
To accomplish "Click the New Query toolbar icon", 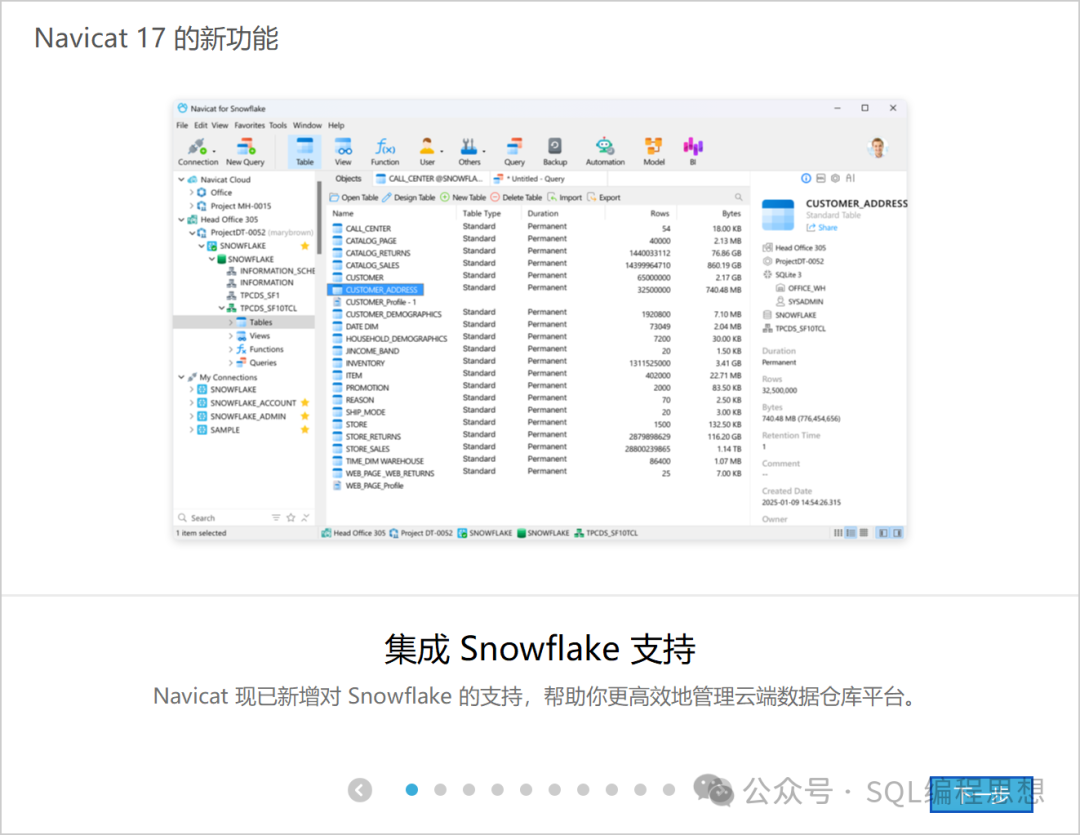I will click(245, 152).
